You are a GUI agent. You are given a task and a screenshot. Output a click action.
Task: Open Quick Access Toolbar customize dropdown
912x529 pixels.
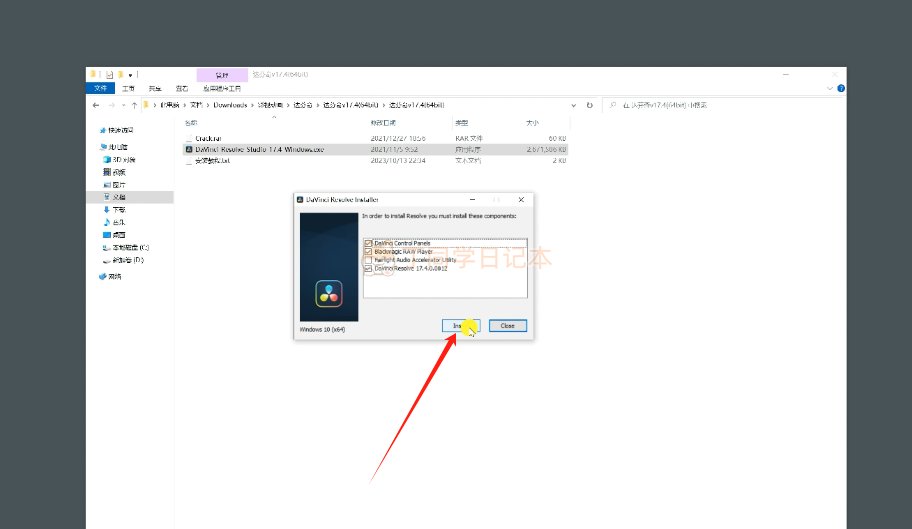(x=130, y=75)
